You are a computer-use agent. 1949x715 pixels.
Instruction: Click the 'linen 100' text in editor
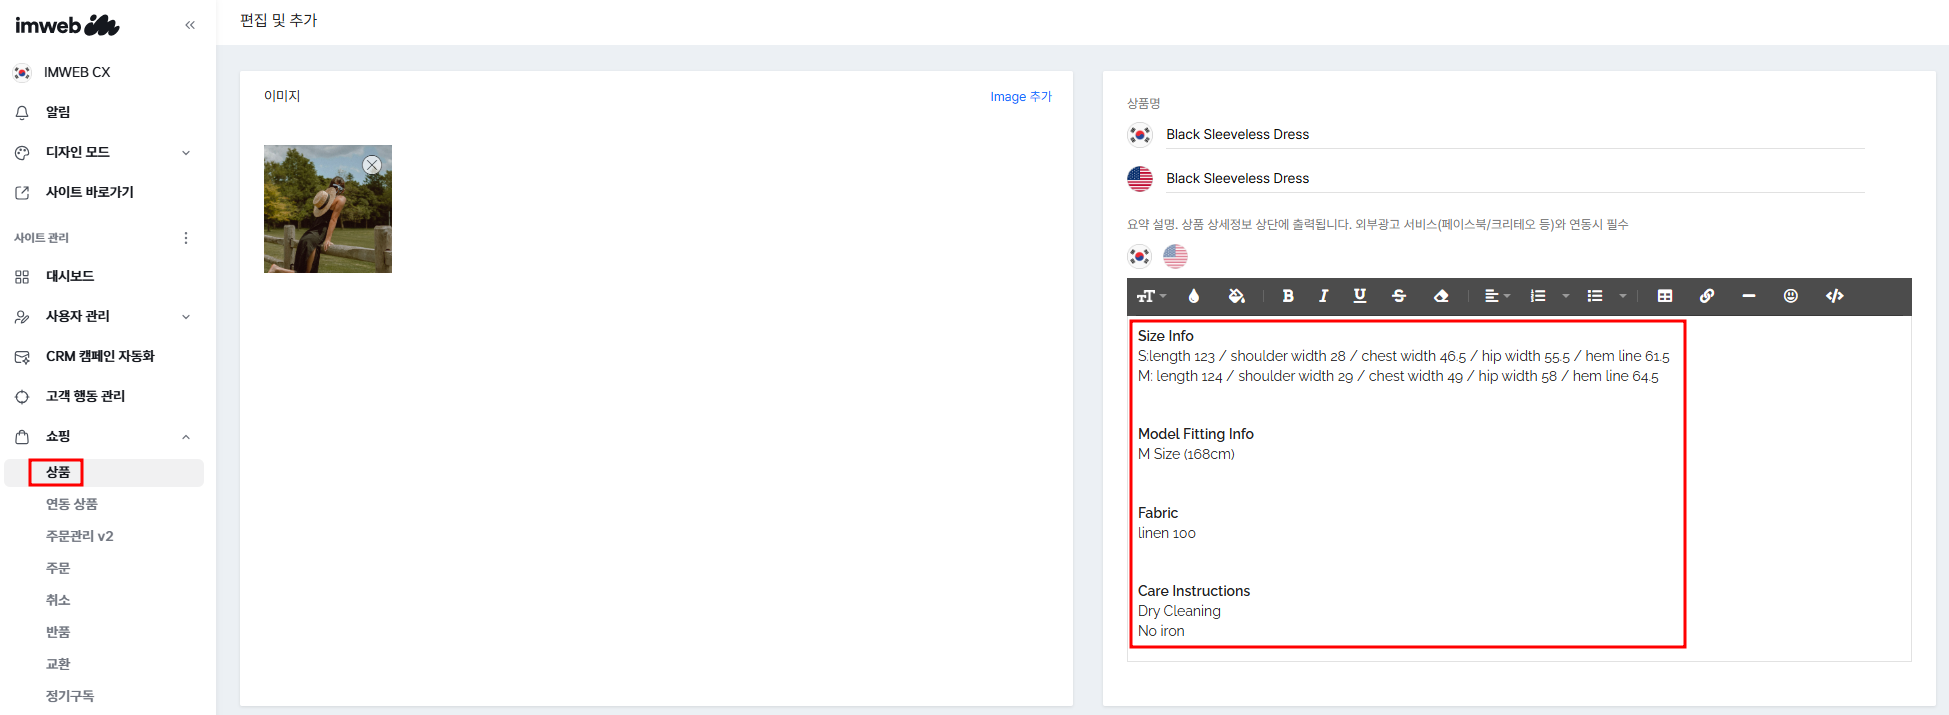1167,533
